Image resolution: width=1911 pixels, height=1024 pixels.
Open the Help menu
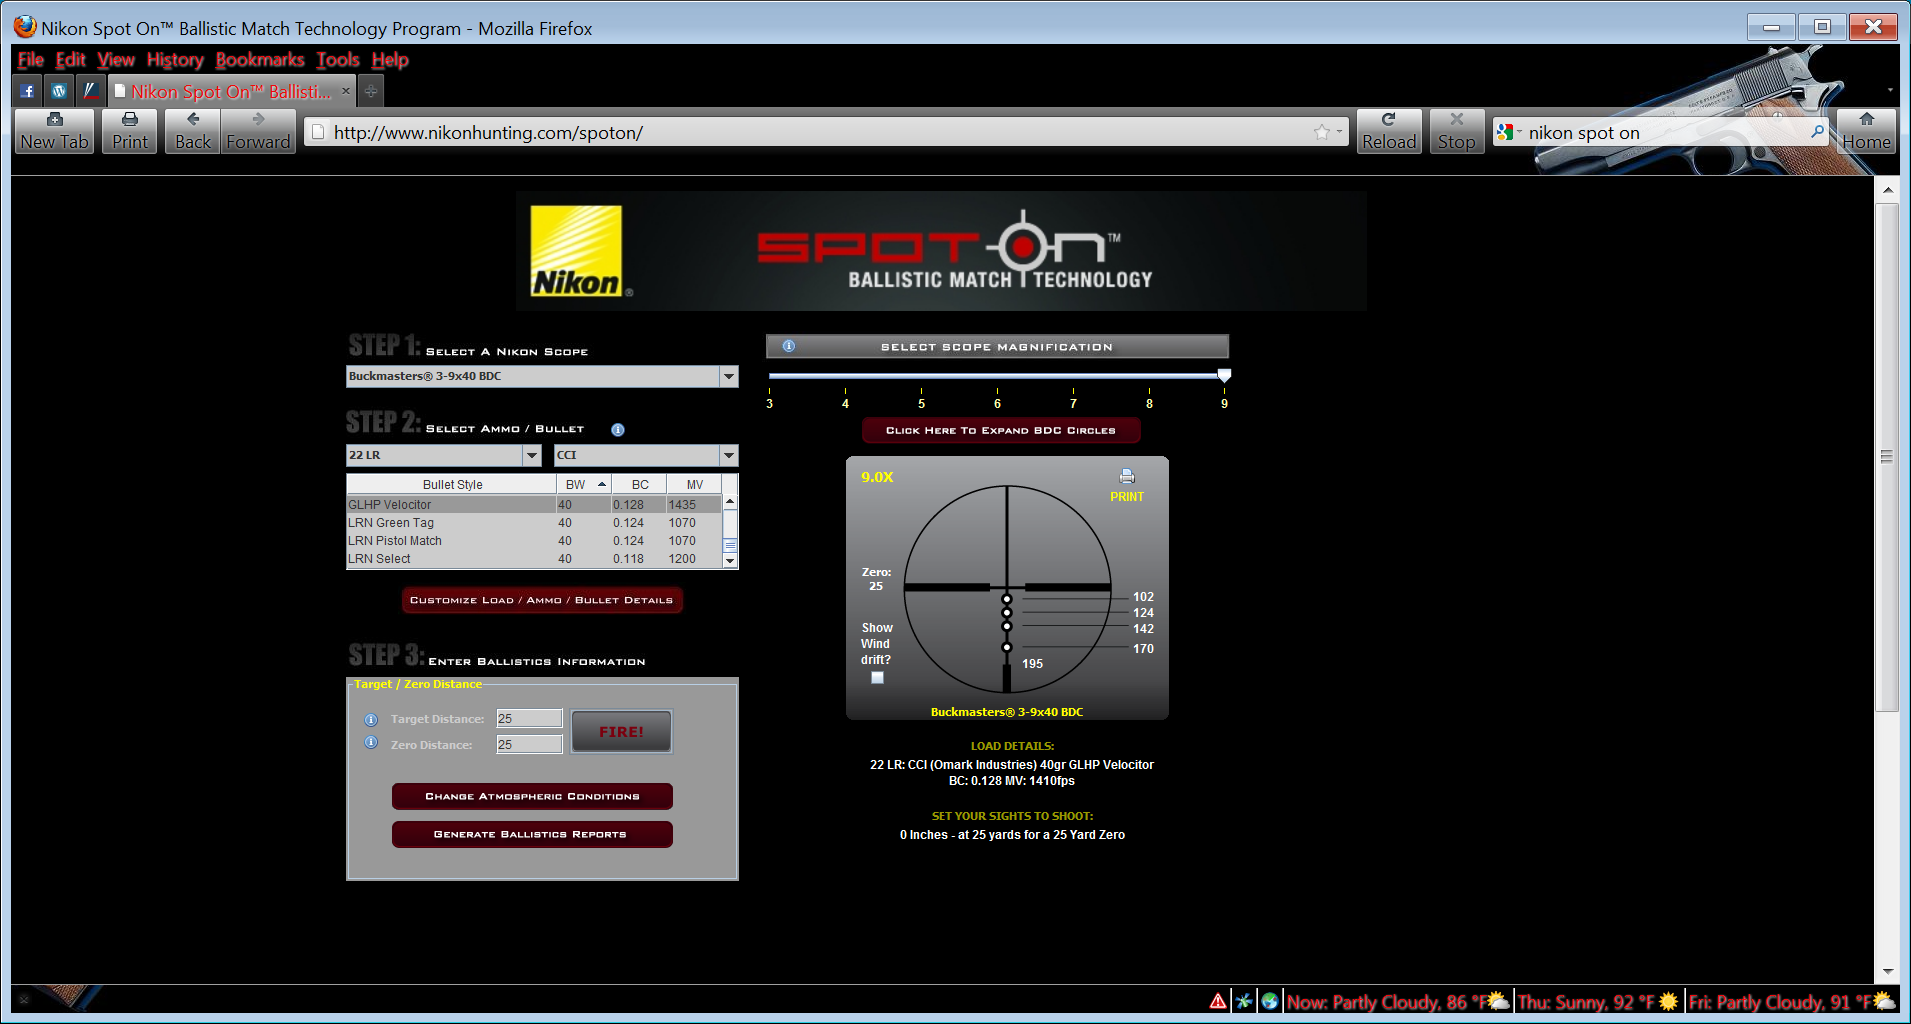pyautogui.click(x=390, y=60)
